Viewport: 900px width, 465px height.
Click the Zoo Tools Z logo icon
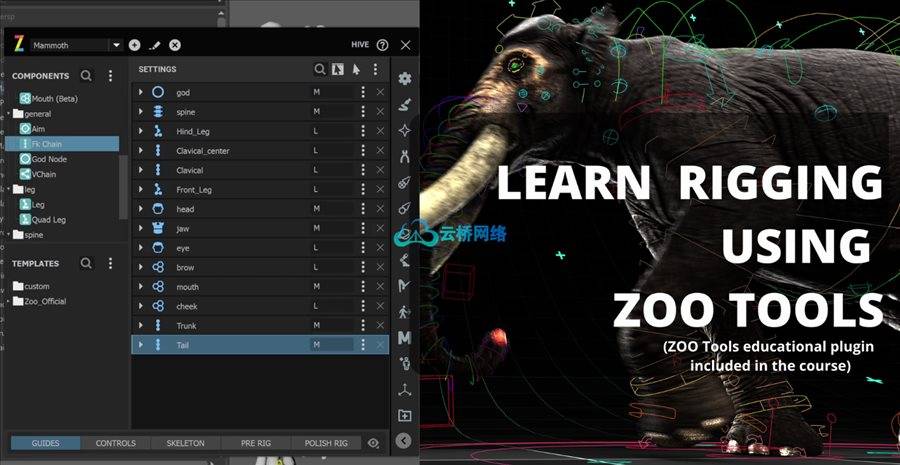pyautogui.click(x=18, y=45)
